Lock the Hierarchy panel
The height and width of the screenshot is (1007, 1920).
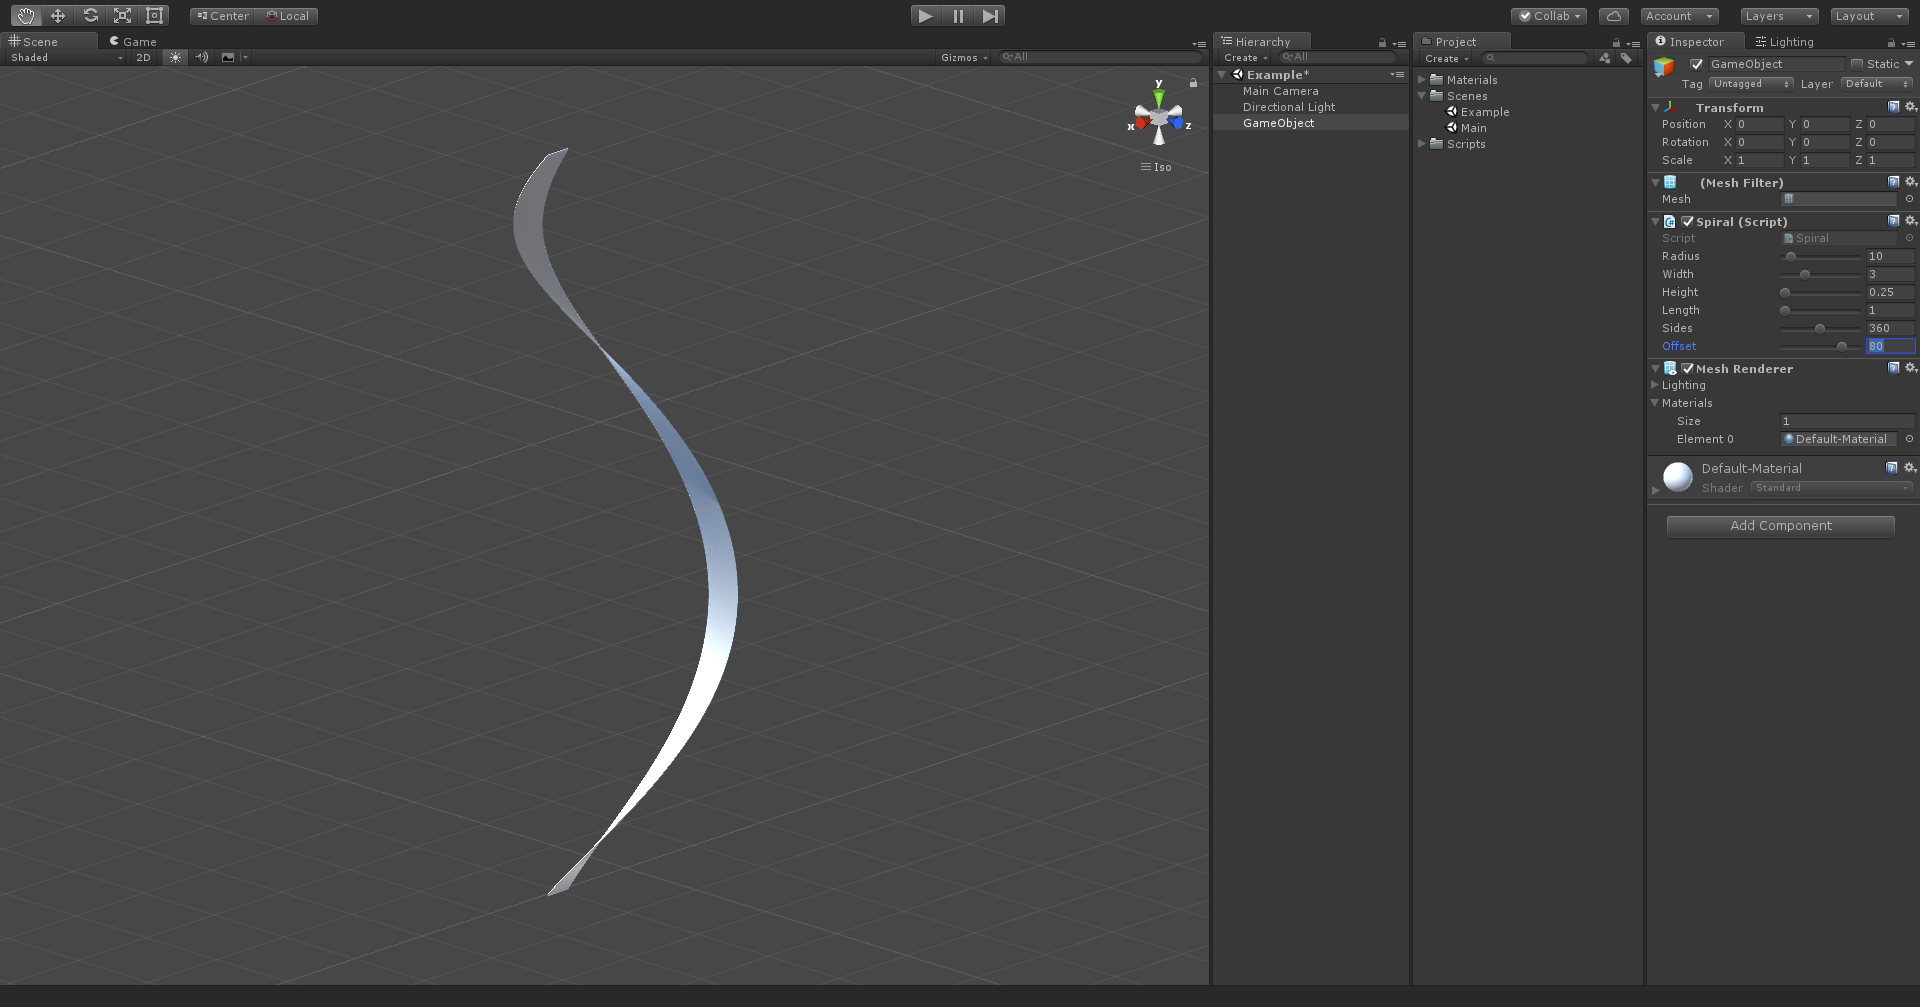[1382, 43]
